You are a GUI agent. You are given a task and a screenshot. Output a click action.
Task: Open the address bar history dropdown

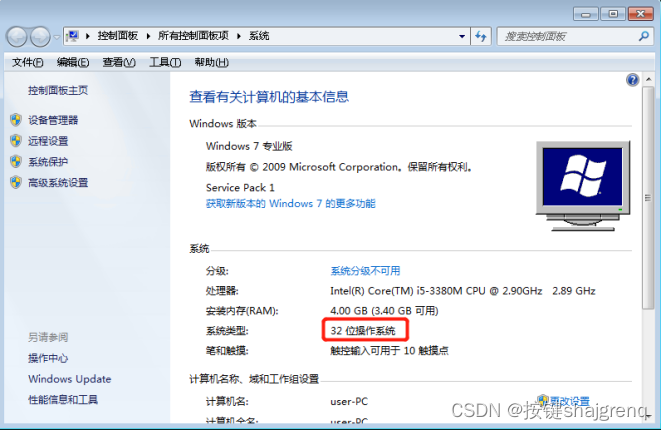pos(462,36)
